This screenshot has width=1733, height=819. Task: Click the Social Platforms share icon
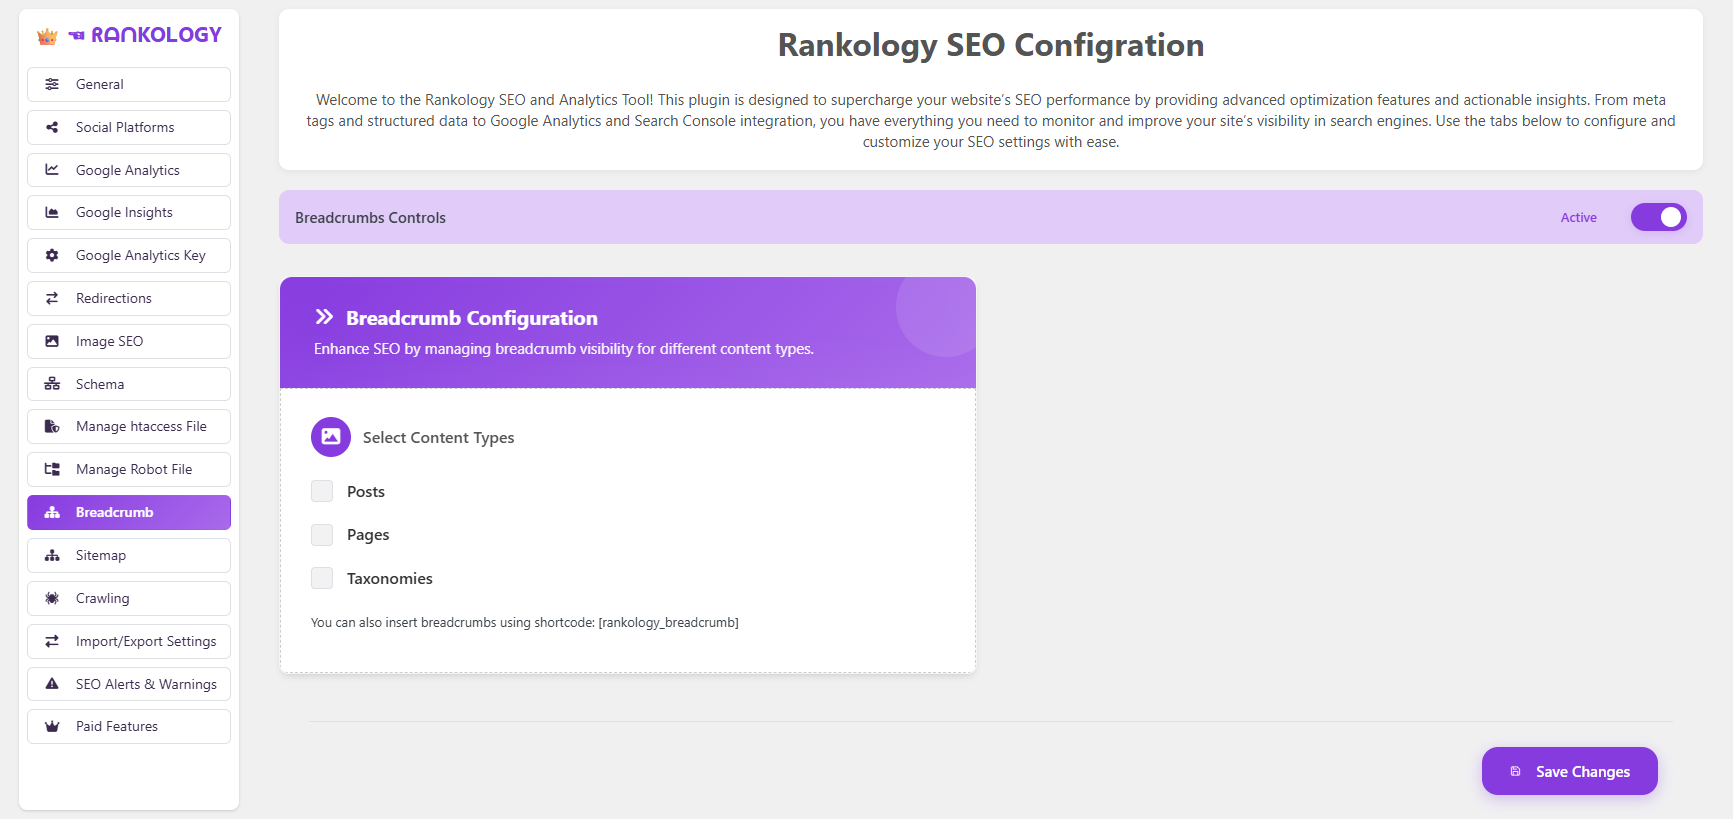coord(52,127)
